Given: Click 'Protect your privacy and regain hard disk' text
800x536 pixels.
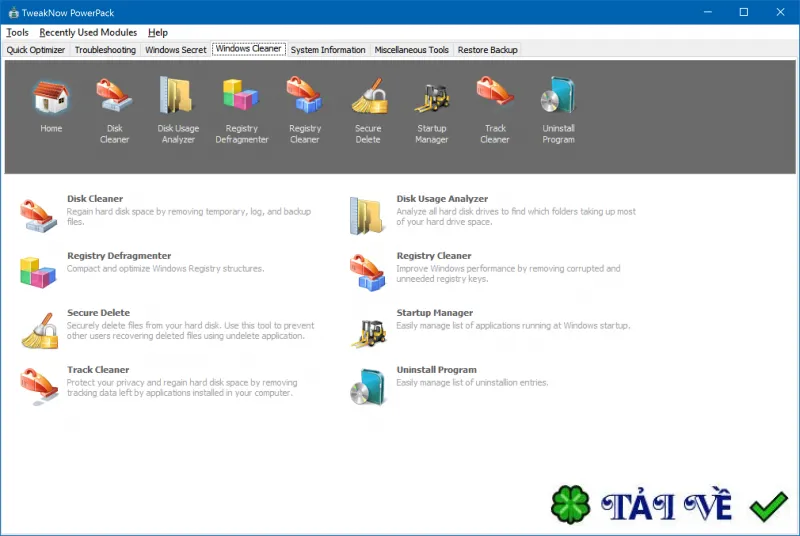Looking at the screenshot, I should (182, 388).
